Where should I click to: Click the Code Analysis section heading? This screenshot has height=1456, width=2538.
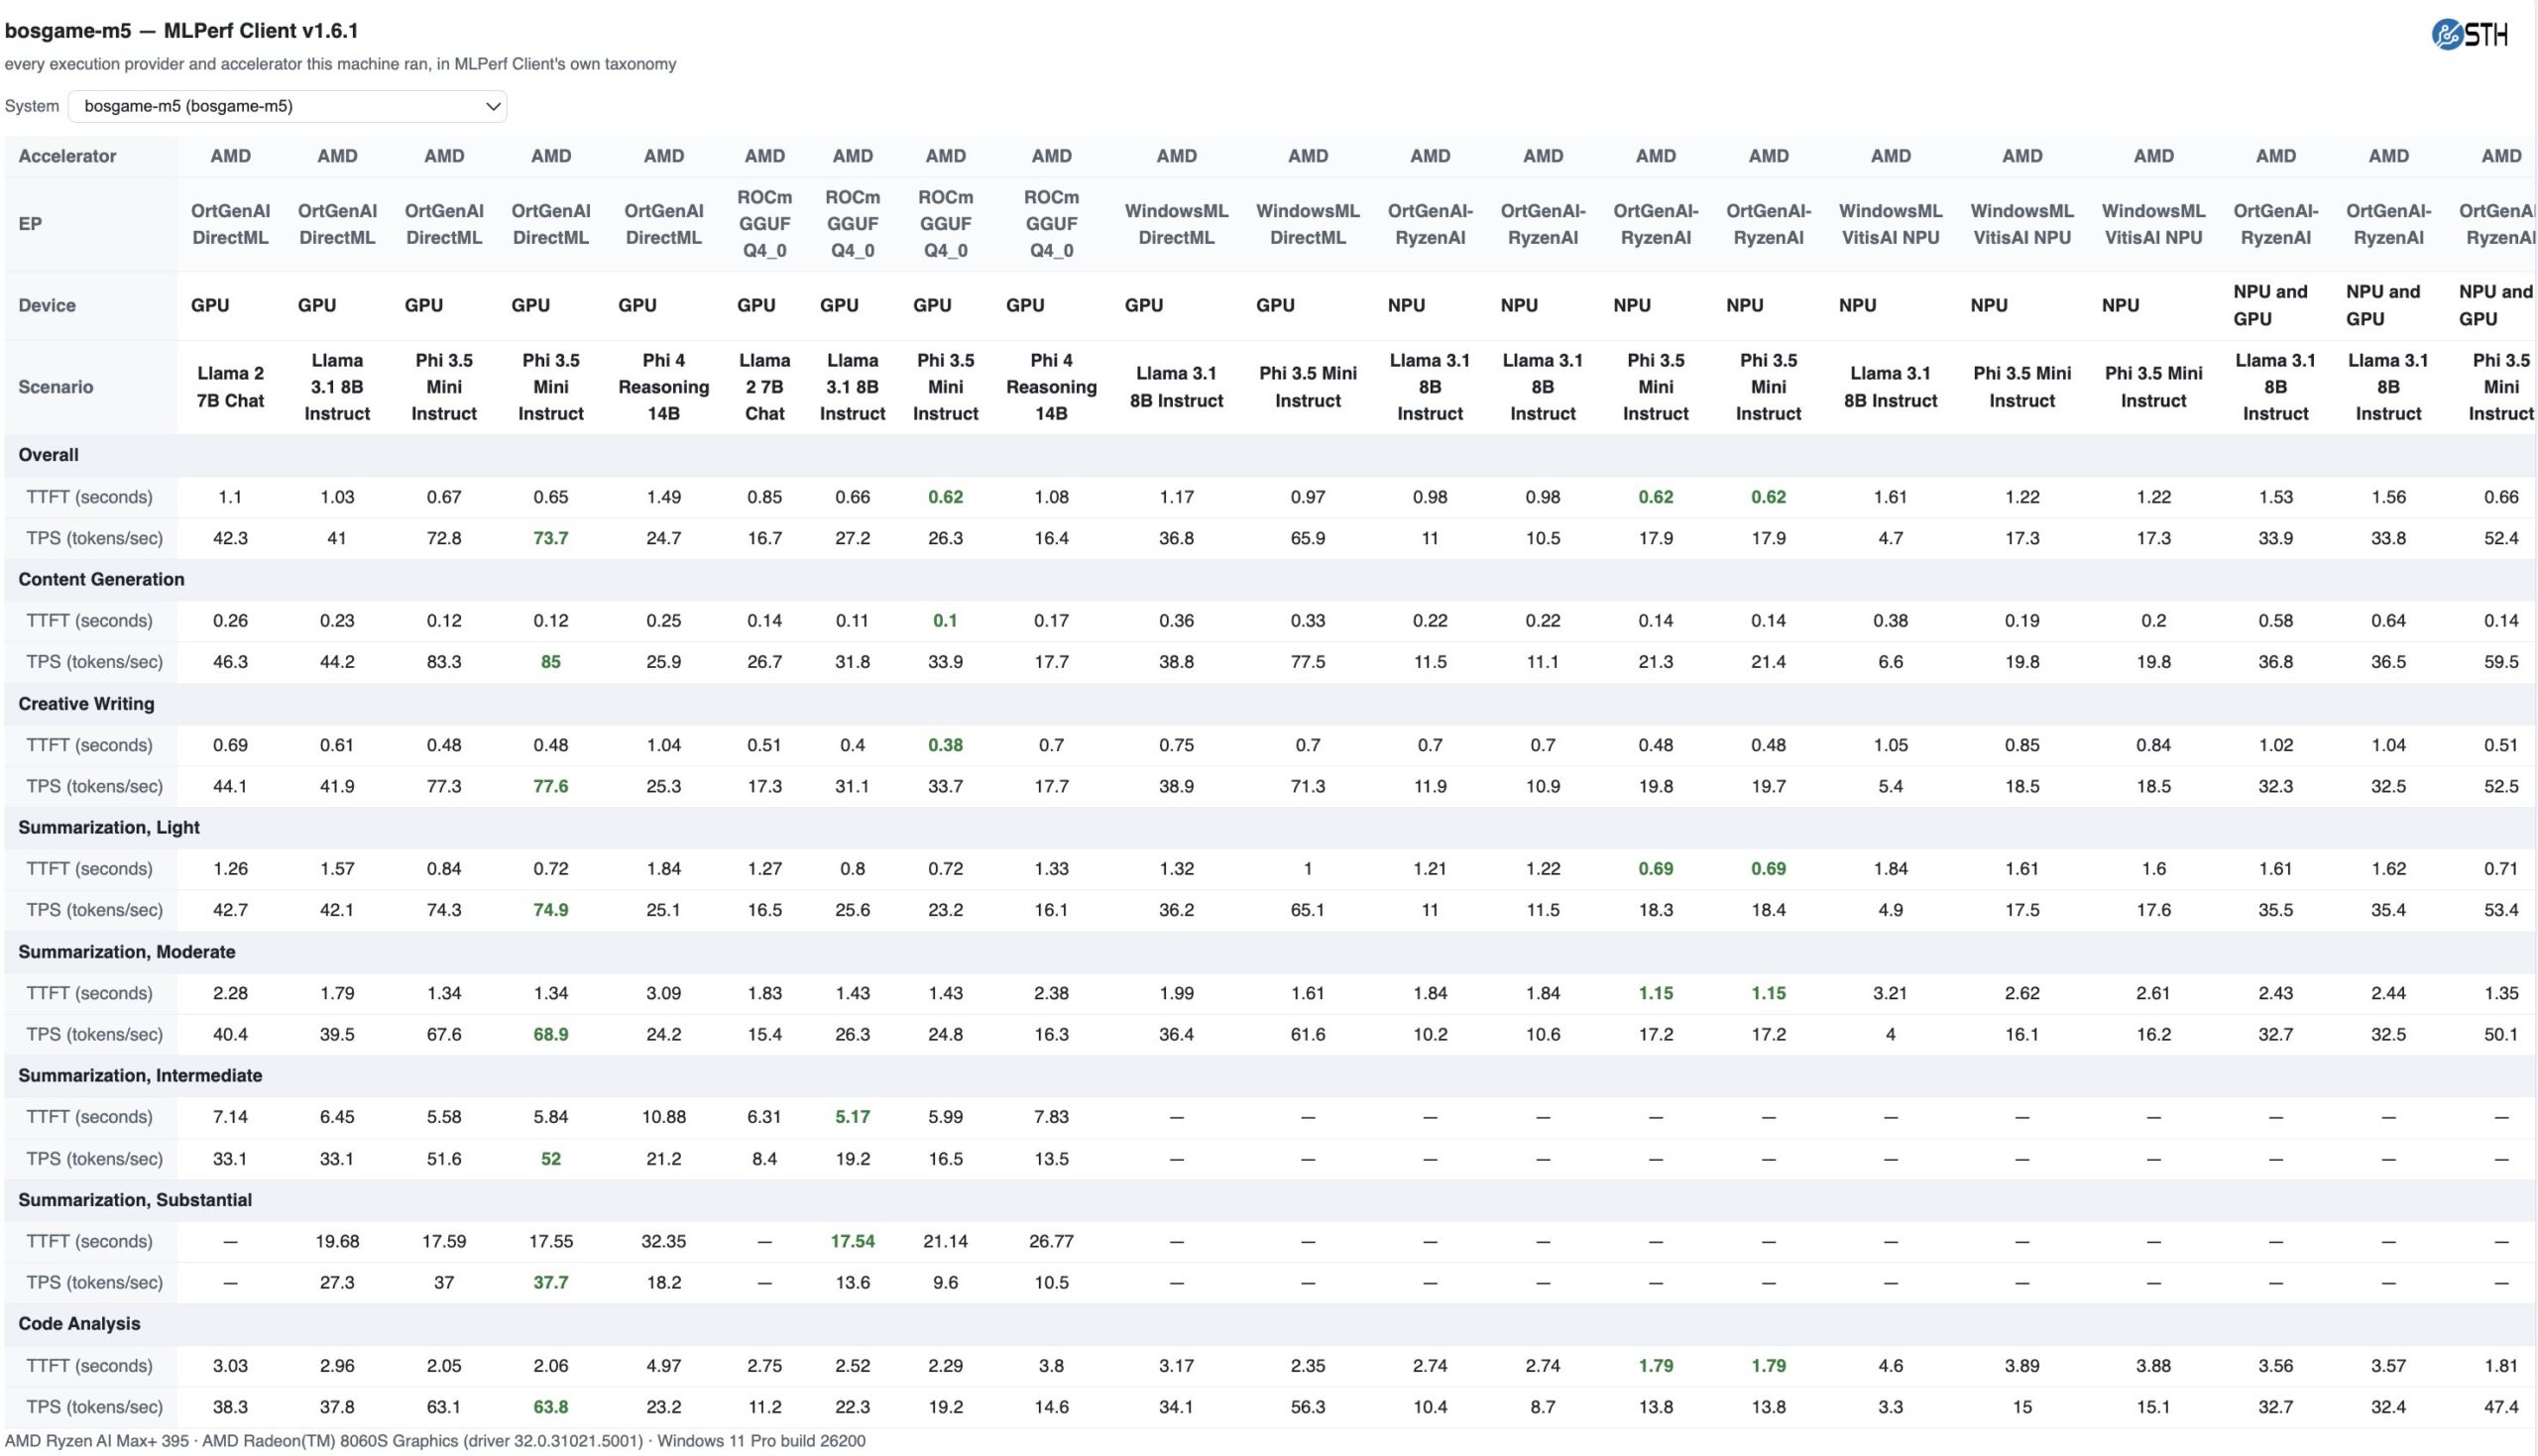pos(79,1323)
